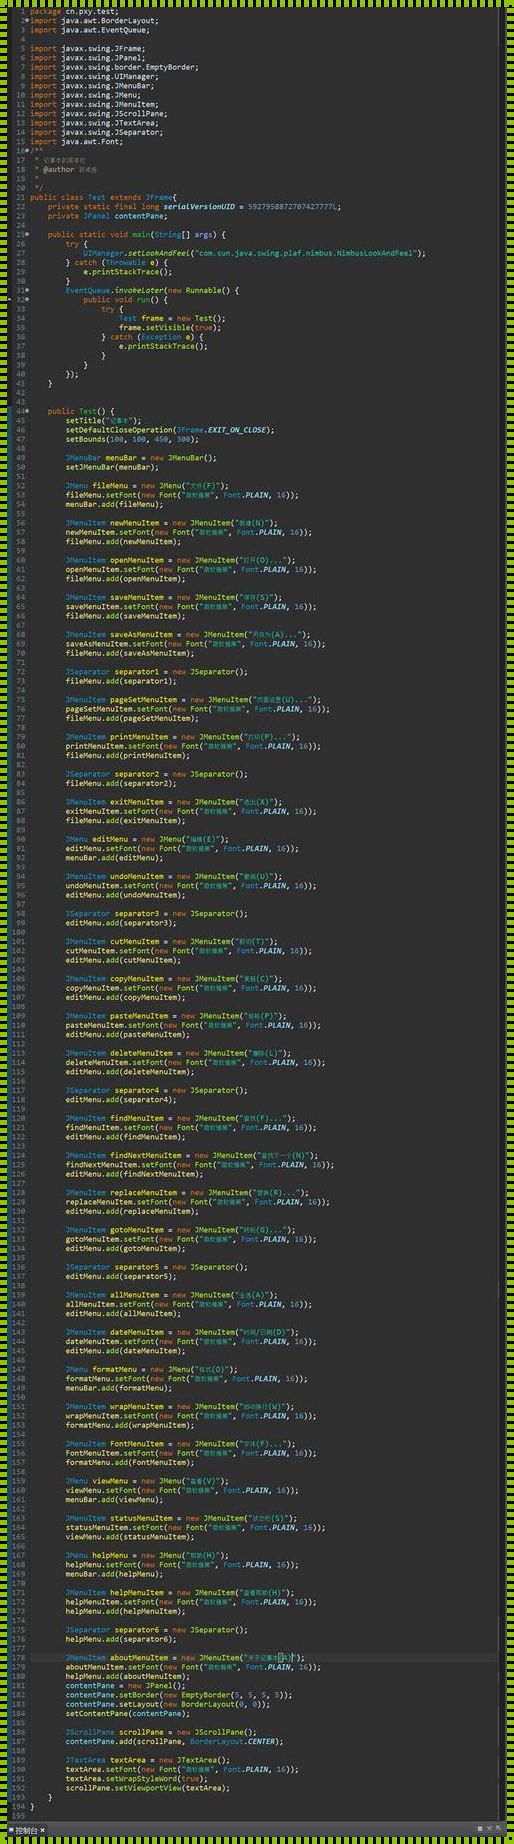Collapse the EventQueue.invokeLater fold at line 31
Screen dimensions: 514x1844
point(27,290)
